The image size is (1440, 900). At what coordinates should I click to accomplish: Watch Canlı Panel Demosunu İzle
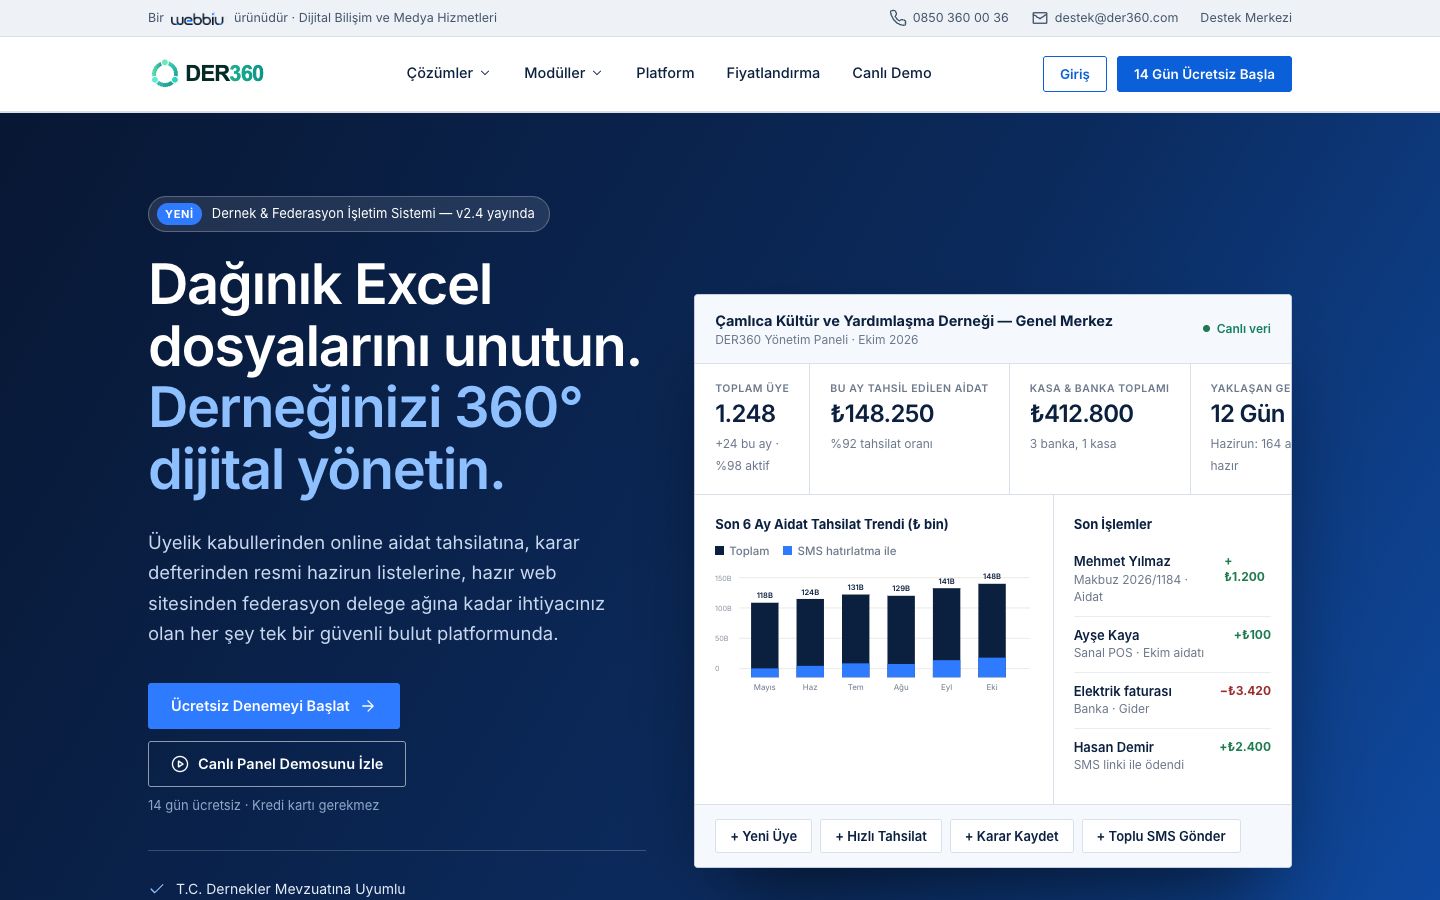tap(277, 764)
